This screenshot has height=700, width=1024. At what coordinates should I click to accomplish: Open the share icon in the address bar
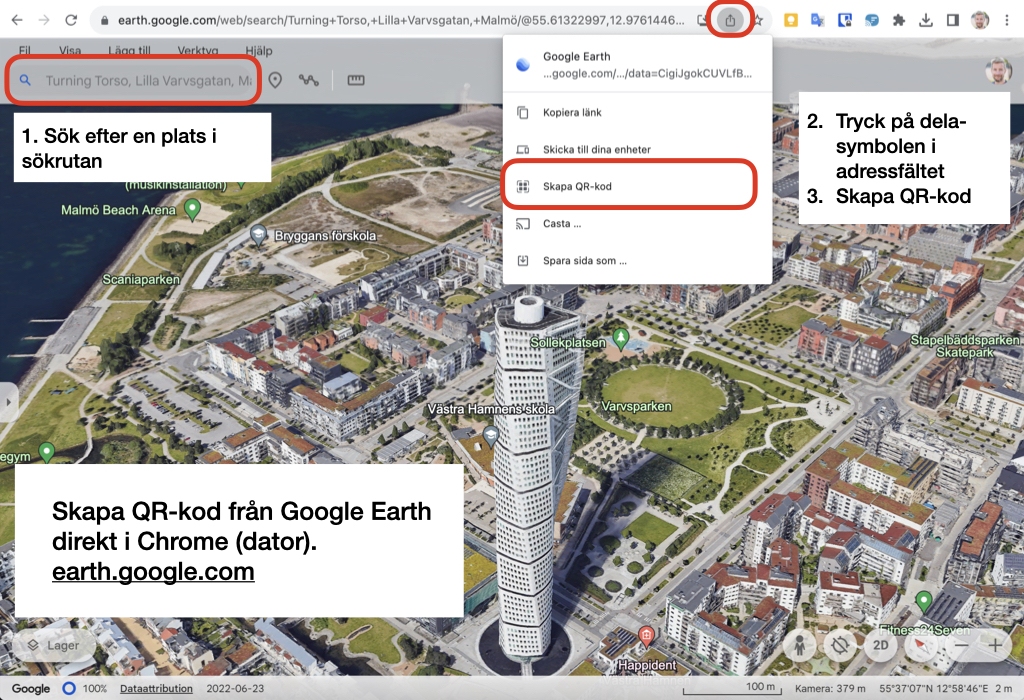(730, 20)
